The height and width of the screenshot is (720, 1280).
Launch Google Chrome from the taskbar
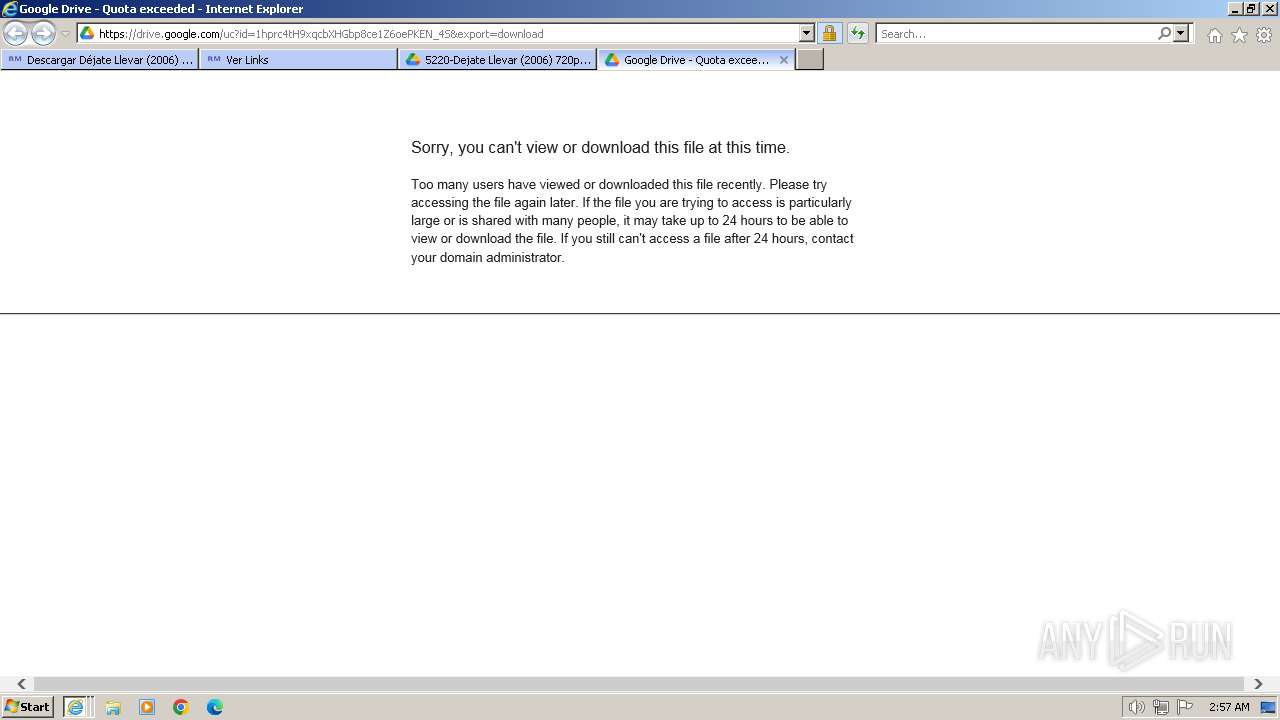(x=181, y=707)
